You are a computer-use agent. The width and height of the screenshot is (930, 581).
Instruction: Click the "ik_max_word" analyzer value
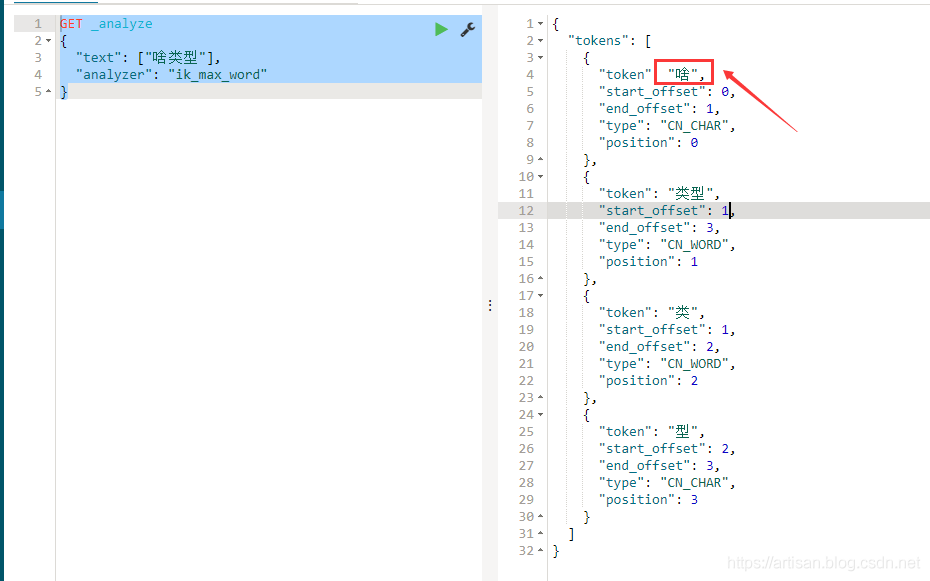tap(217, 75)
